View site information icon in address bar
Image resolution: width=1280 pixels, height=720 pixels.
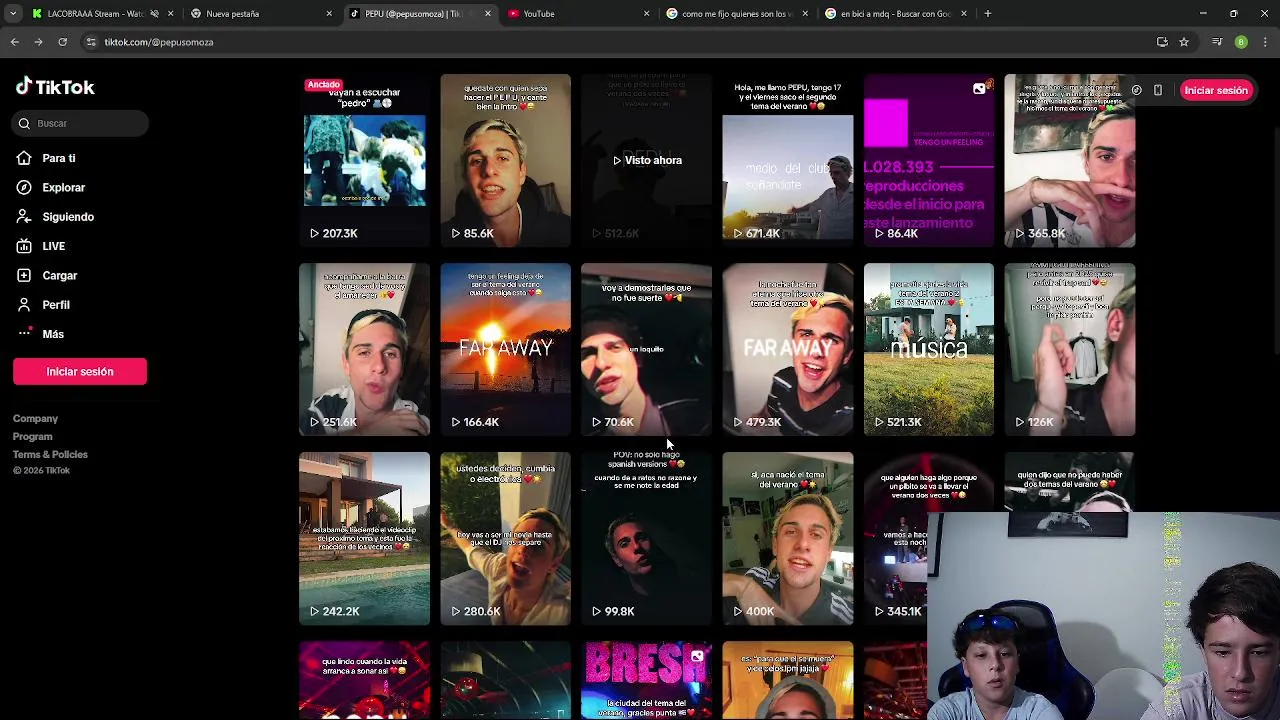point(91,42)
